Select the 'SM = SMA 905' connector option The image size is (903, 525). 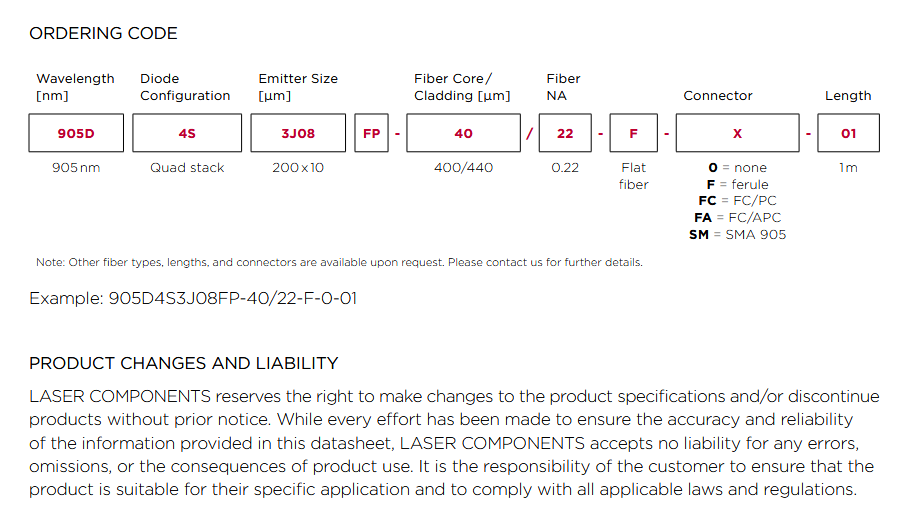point(737,235)
